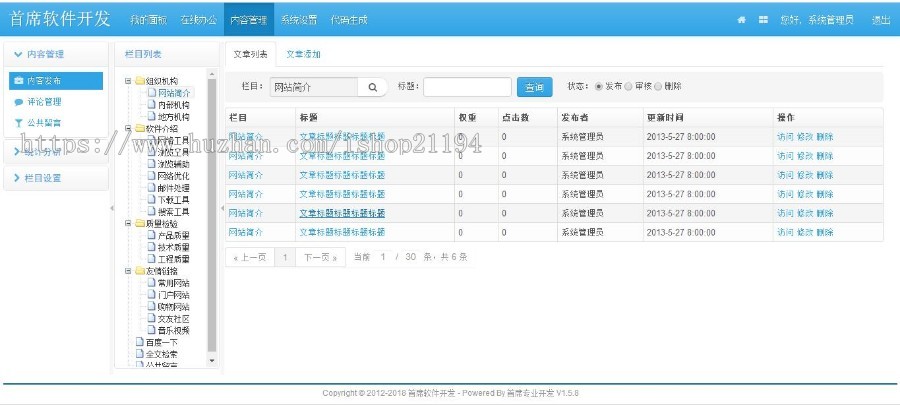Click the funnel icon on 公共留言
900x405 pixels.
click(19, 123)
